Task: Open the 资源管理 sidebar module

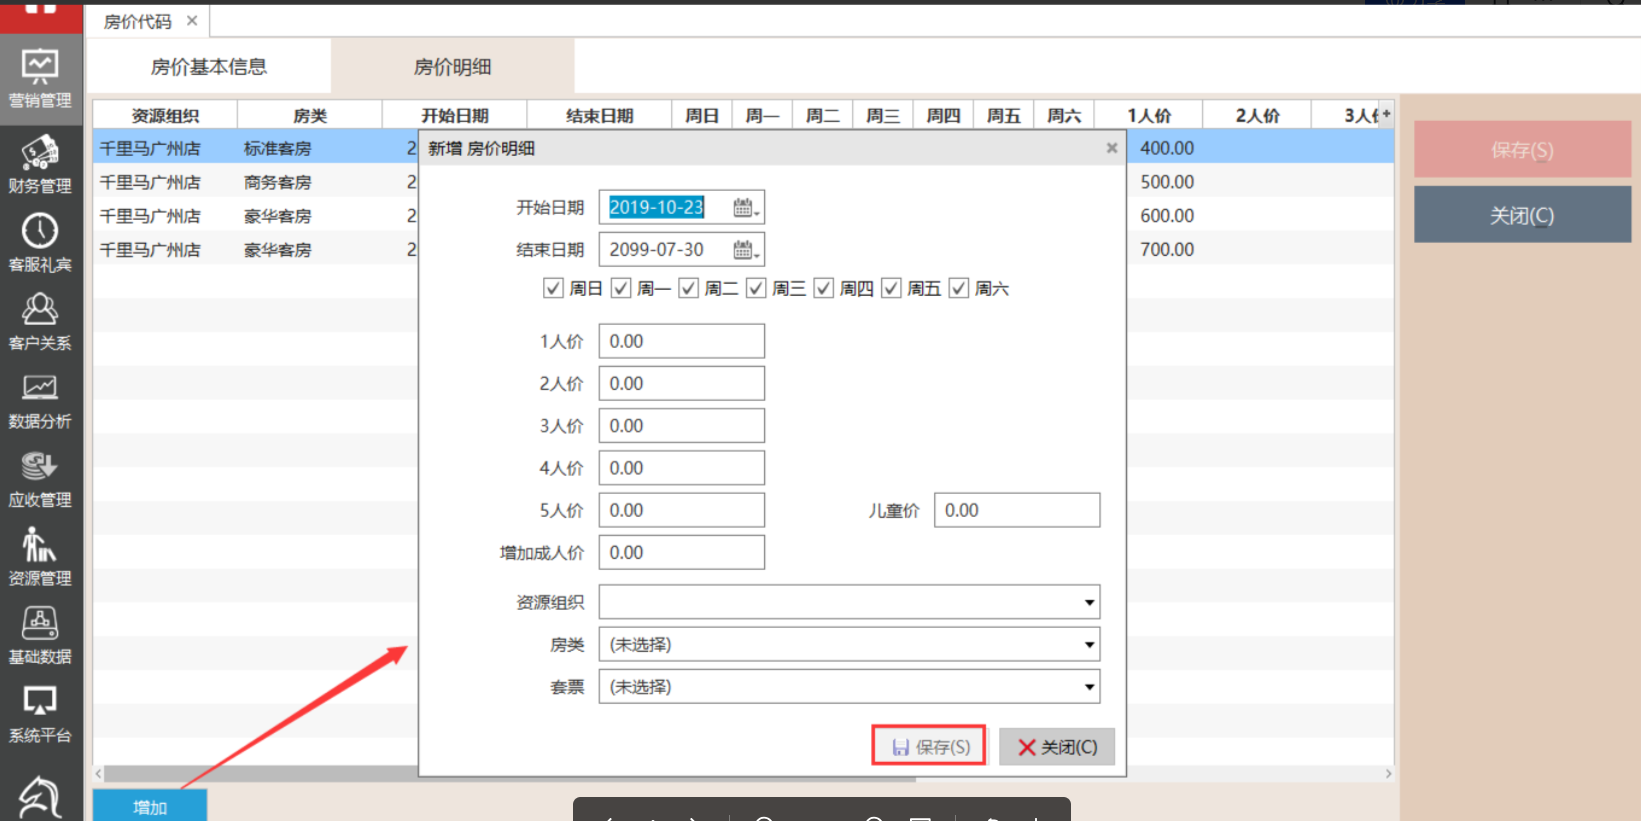Action: (x=40, y=556)
